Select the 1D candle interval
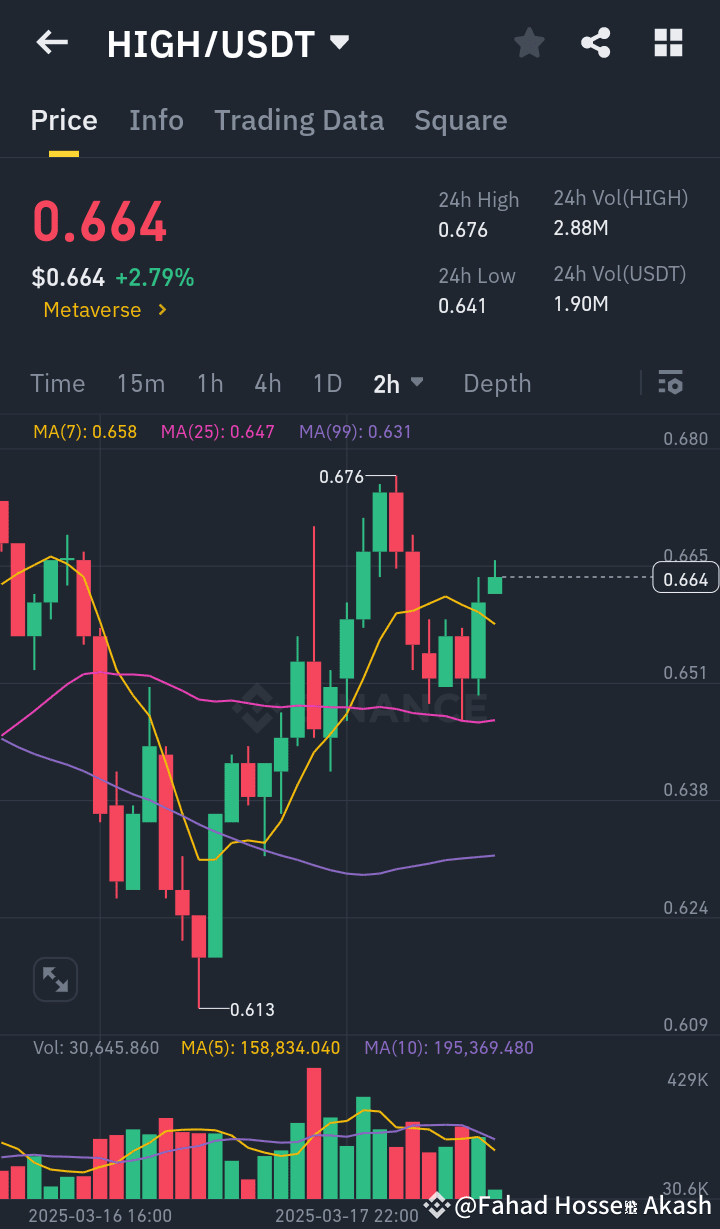This screenshot has width=720, height=1229. (327, 383)
